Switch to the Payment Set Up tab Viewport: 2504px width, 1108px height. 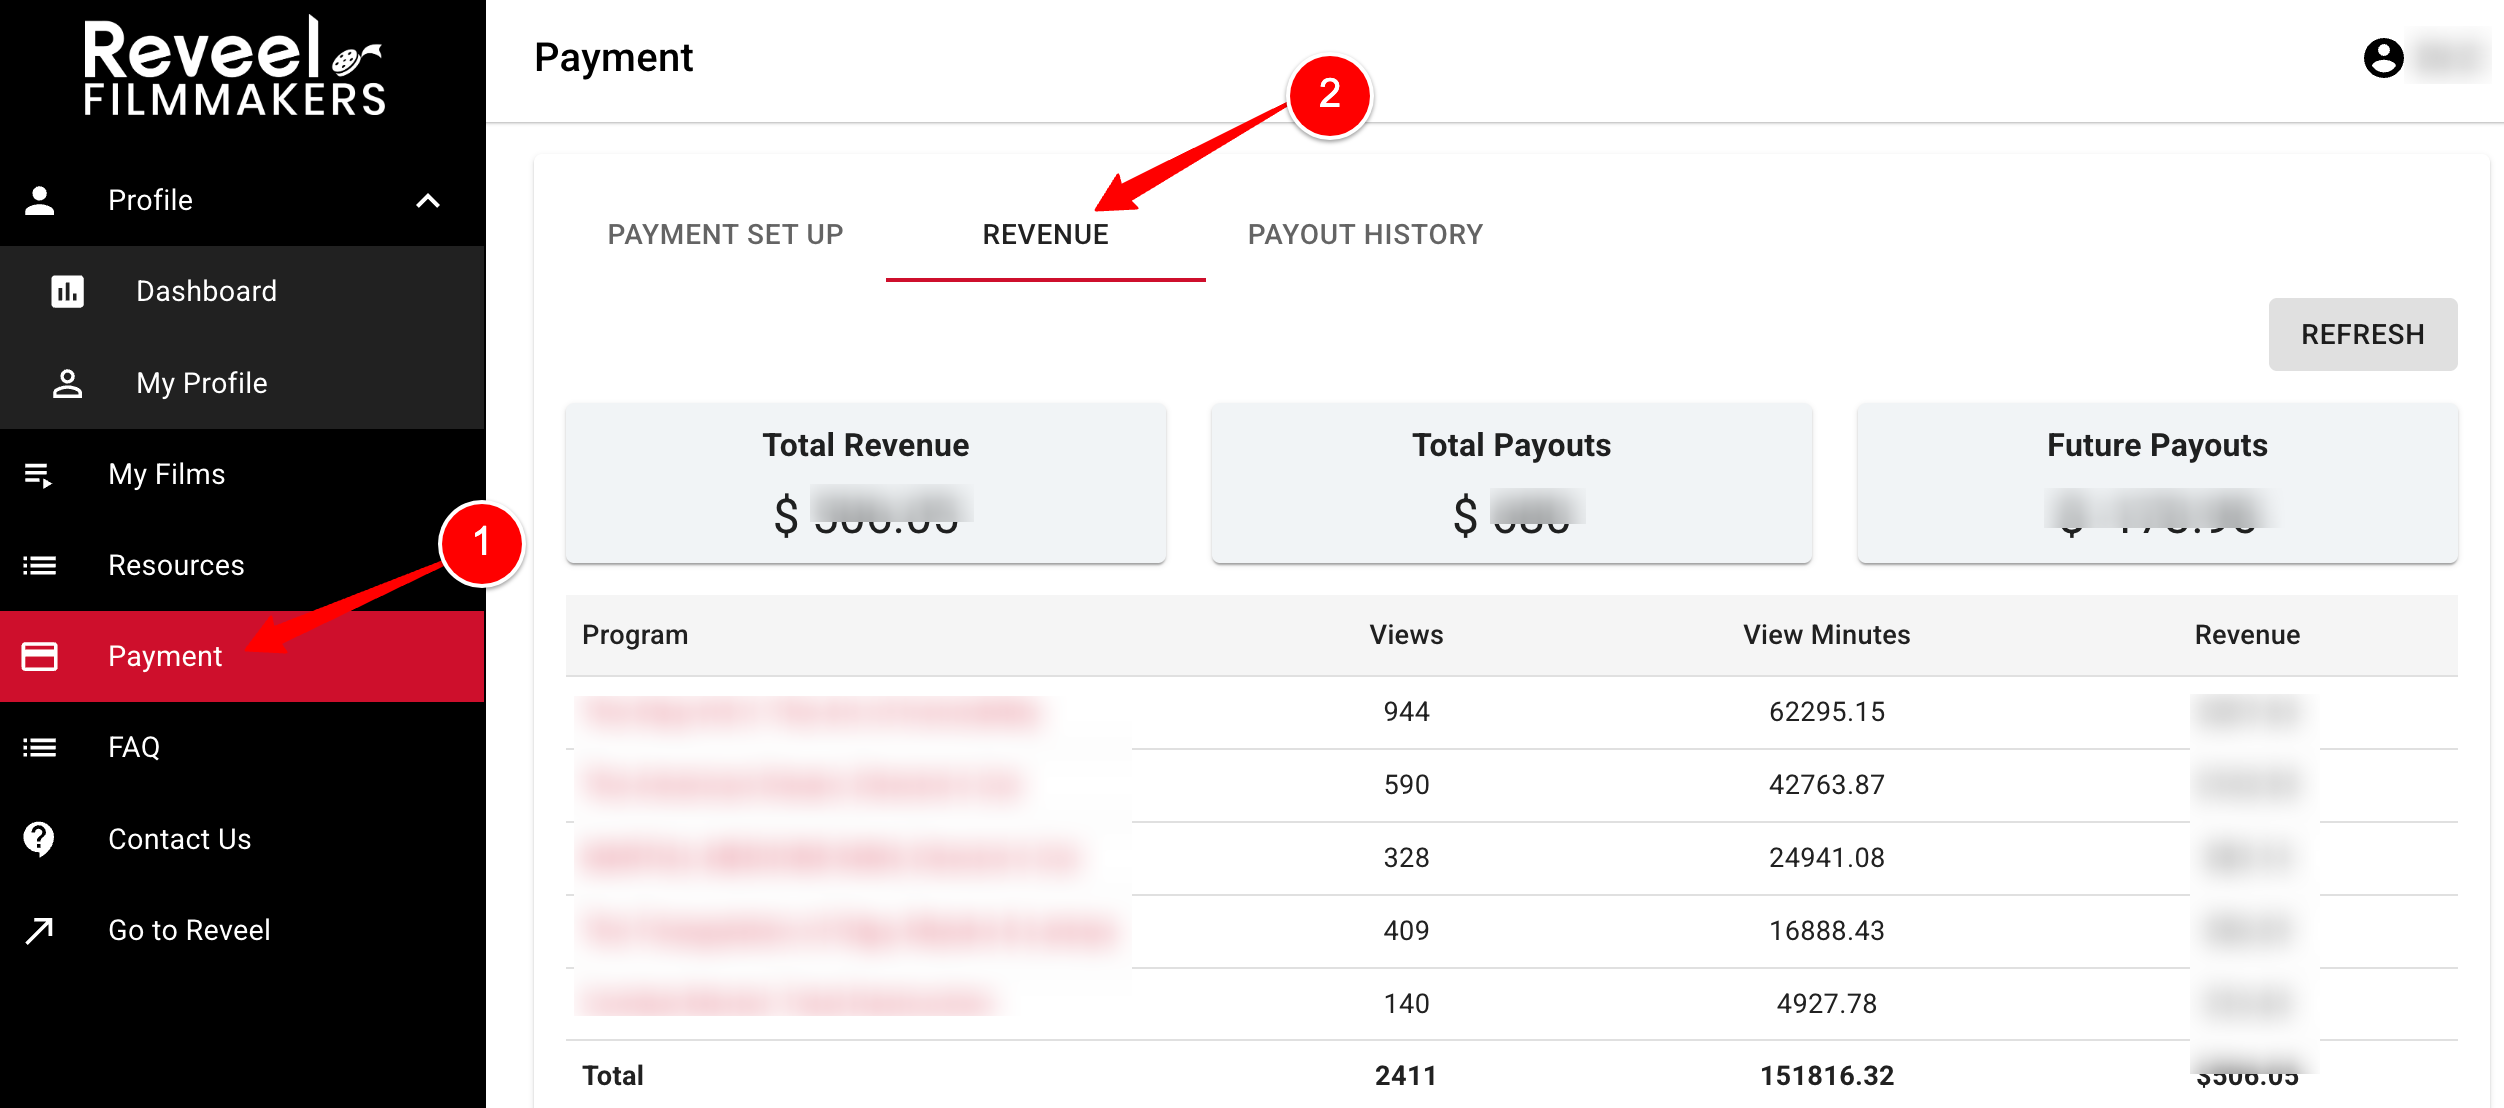[725, 235]
